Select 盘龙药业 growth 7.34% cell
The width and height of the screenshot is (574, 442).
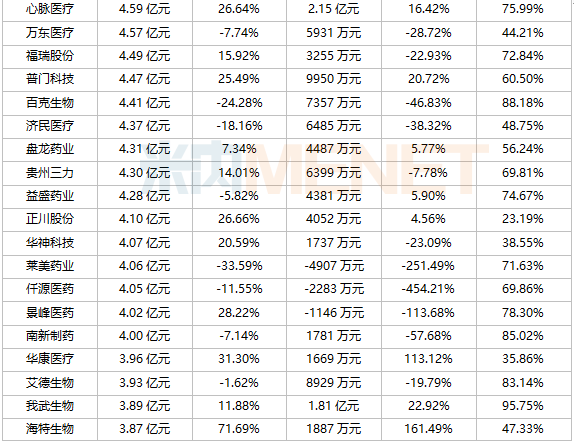(239, 149)
